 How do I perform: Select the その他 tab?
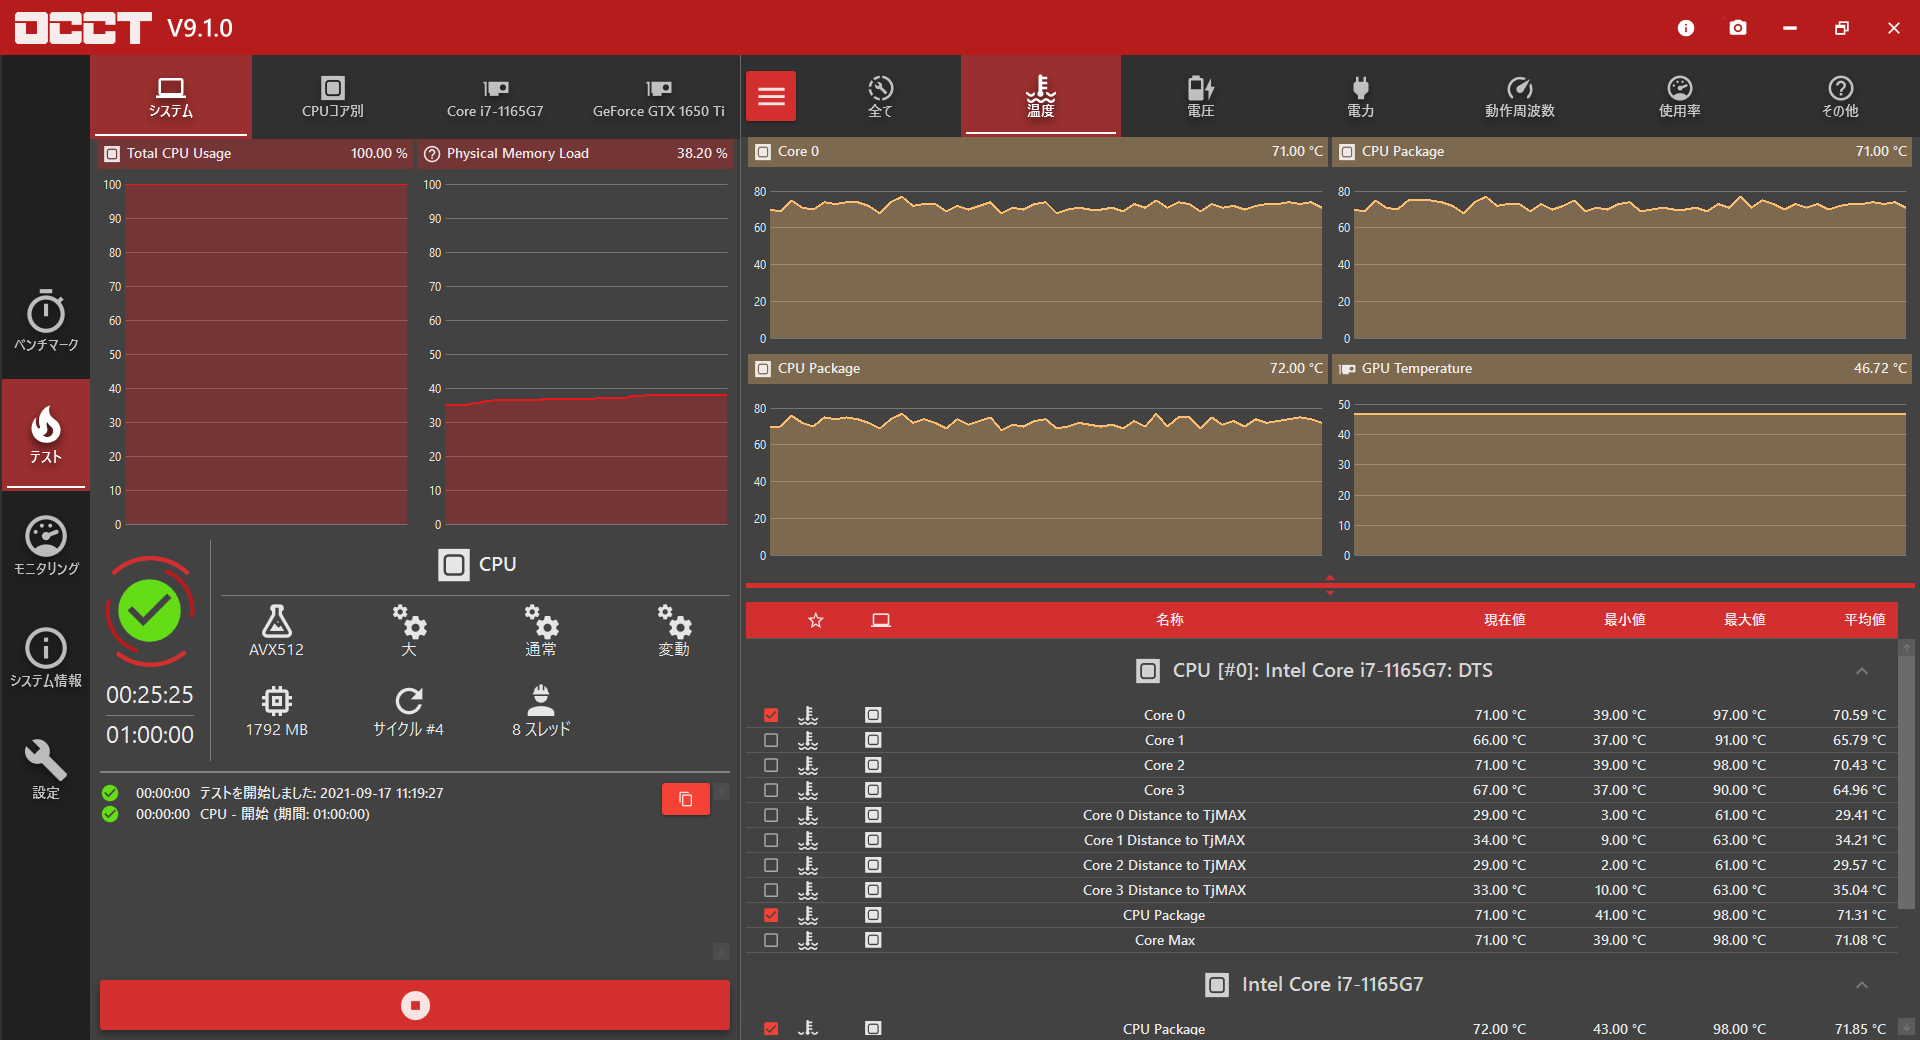(1840, 96)
